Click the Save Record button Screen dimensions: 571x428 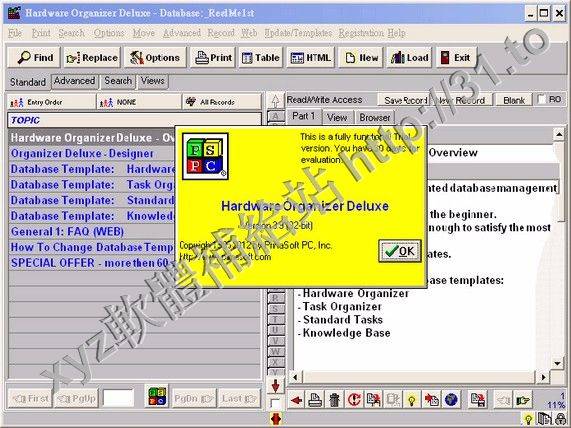tap(404, 100)
